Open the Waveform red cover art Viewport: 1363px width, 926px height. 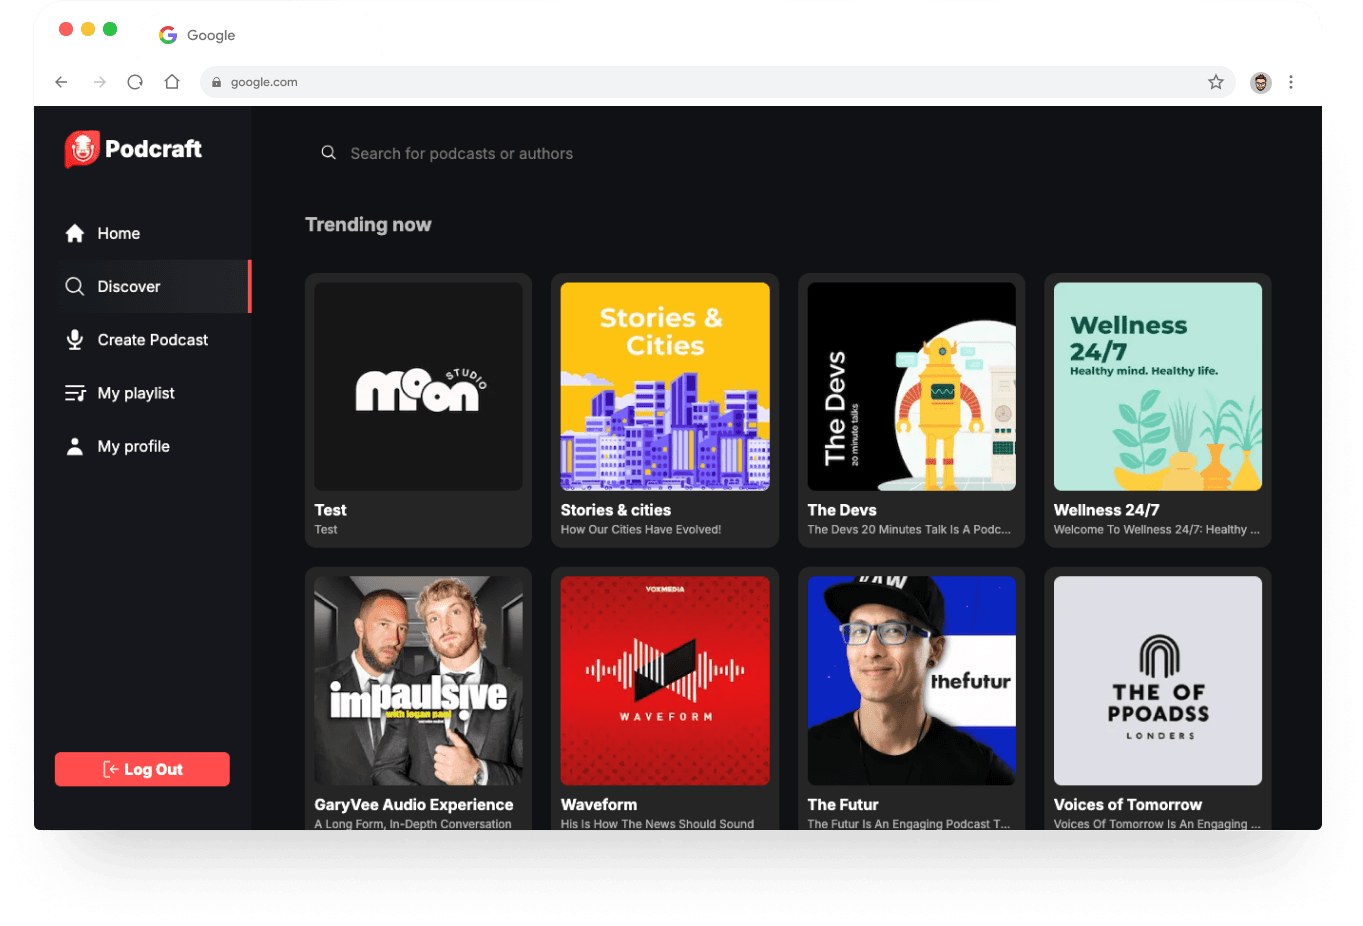pyautogui.click(x=665, y=680)
